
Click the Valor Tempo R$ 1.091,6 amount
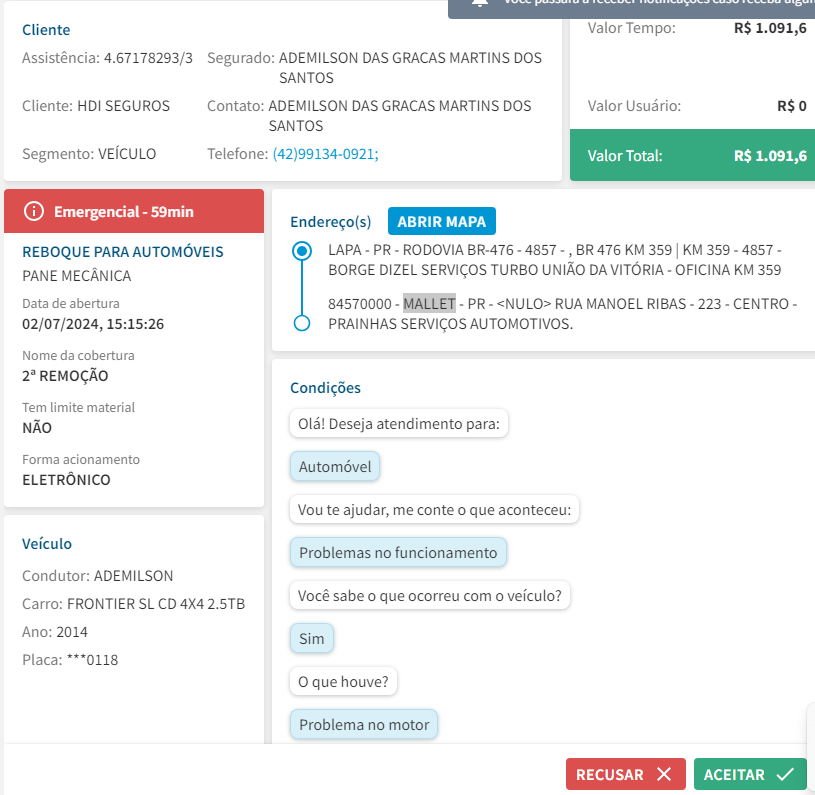pos(770,28)
